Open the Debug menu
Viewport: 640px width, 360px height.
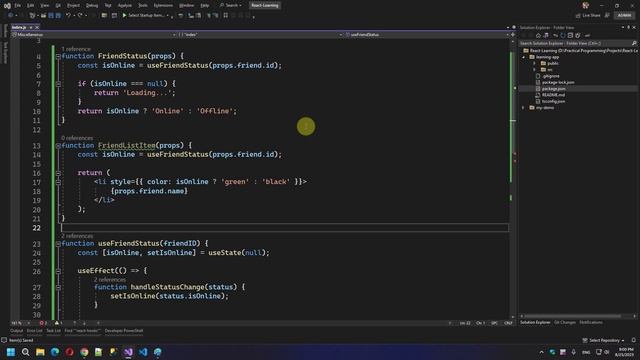pos(92,5)
